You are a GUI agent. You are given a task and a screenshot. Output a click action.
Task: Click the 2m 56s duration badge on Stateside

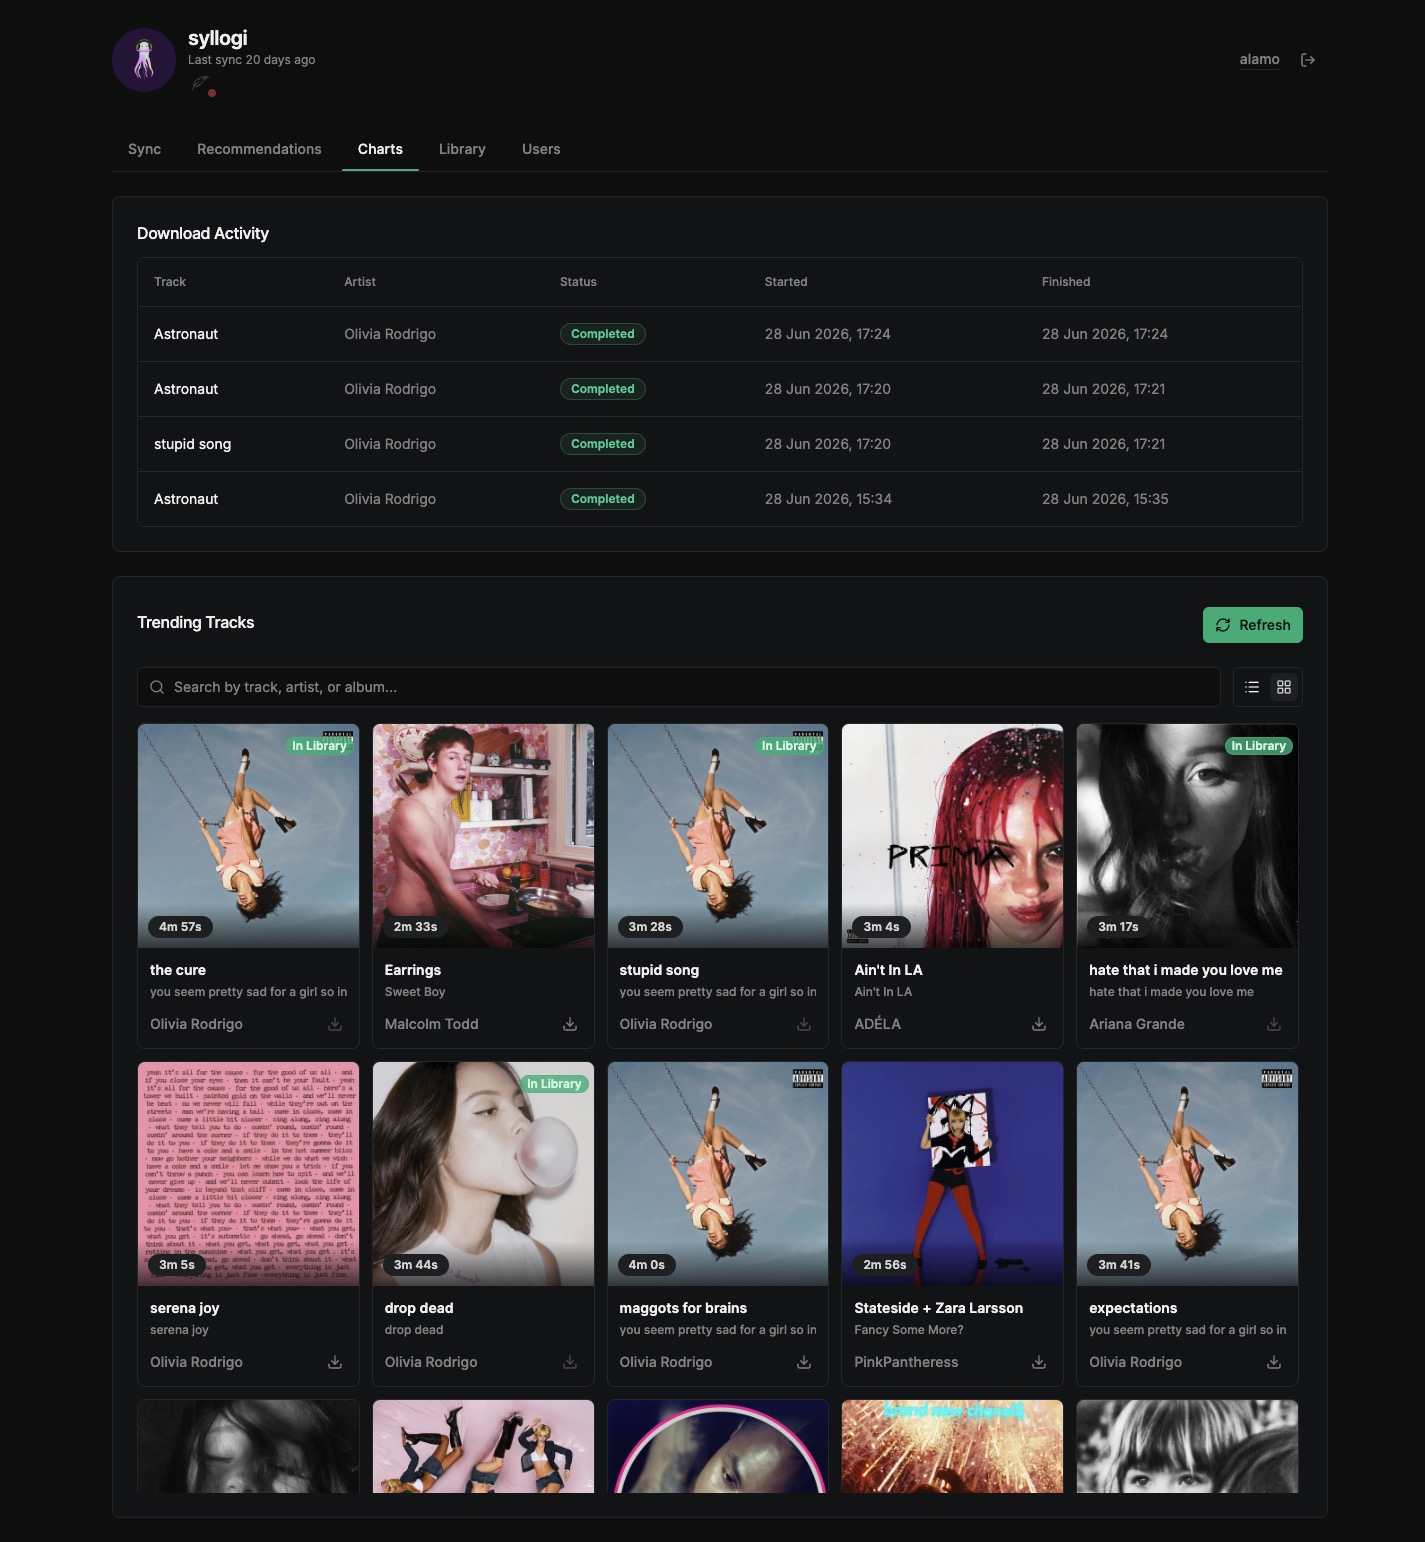click(x=885, y=1265)
